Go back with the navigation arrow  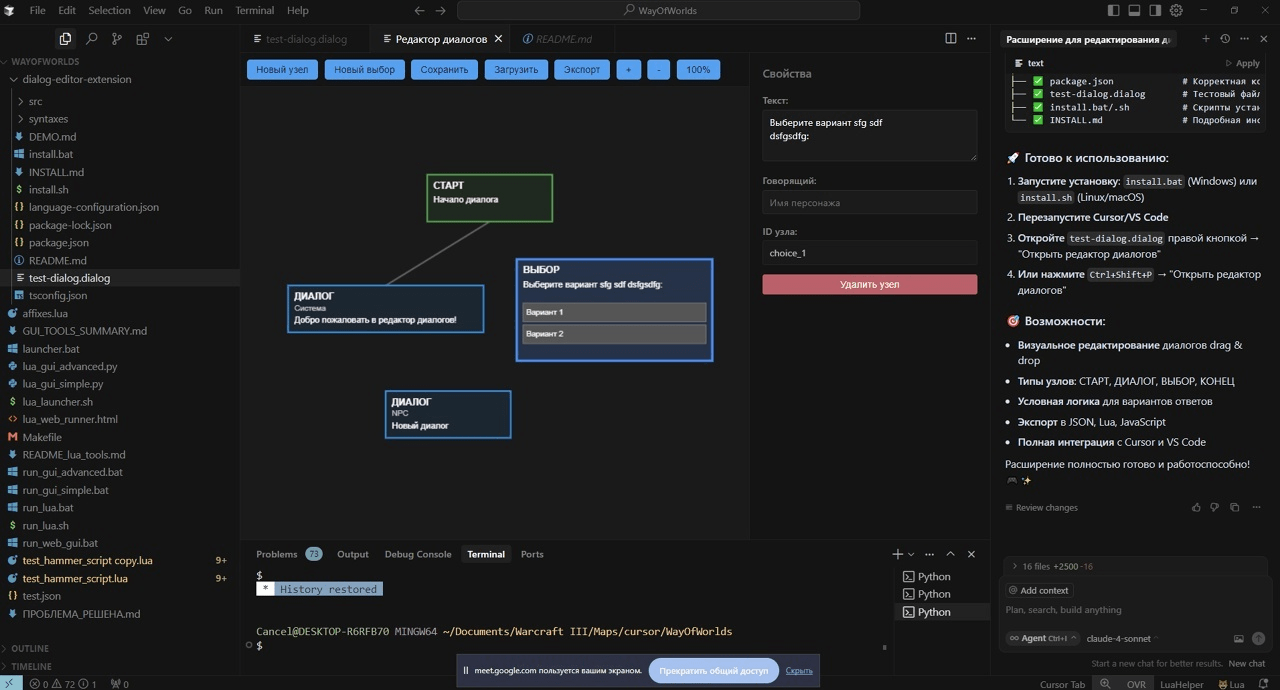419,11
